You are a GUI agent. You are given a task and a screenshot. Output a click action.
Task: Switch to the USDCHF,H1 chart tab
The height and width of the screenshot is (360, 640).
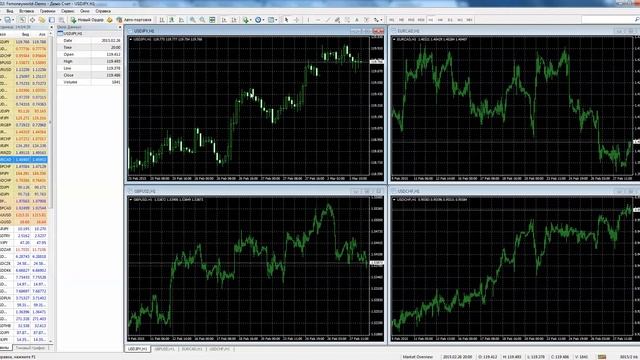pos(220,349)
